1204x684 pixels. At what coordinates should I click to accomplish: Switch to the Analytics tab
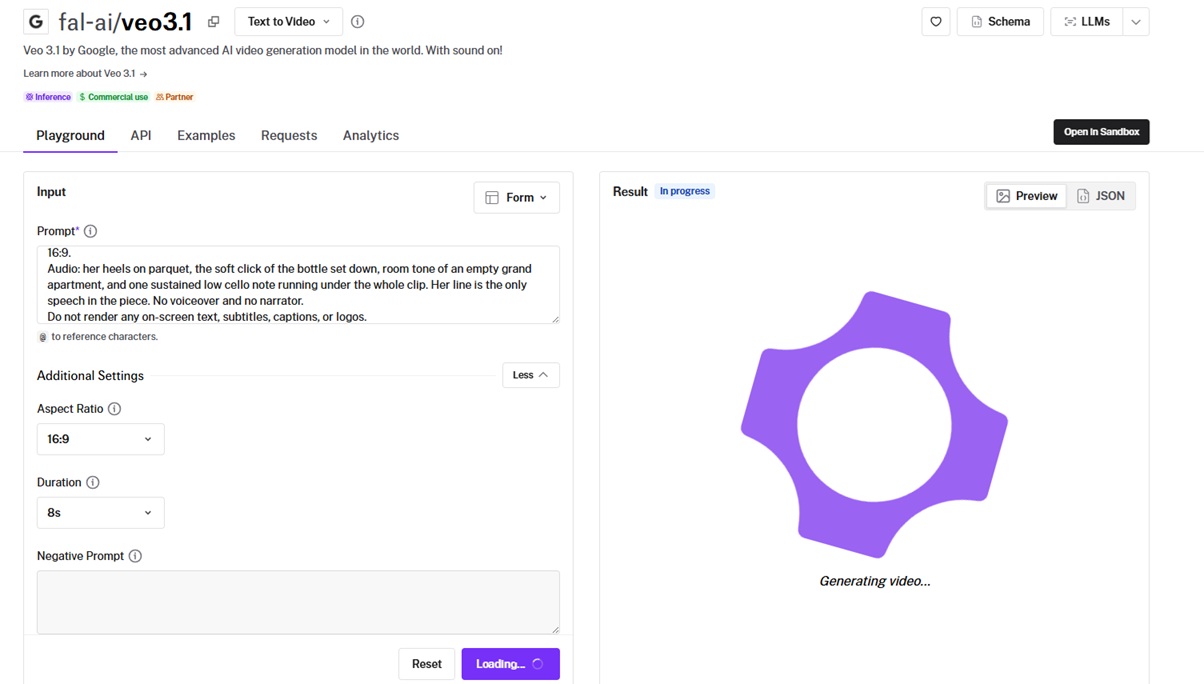[371, 136]
